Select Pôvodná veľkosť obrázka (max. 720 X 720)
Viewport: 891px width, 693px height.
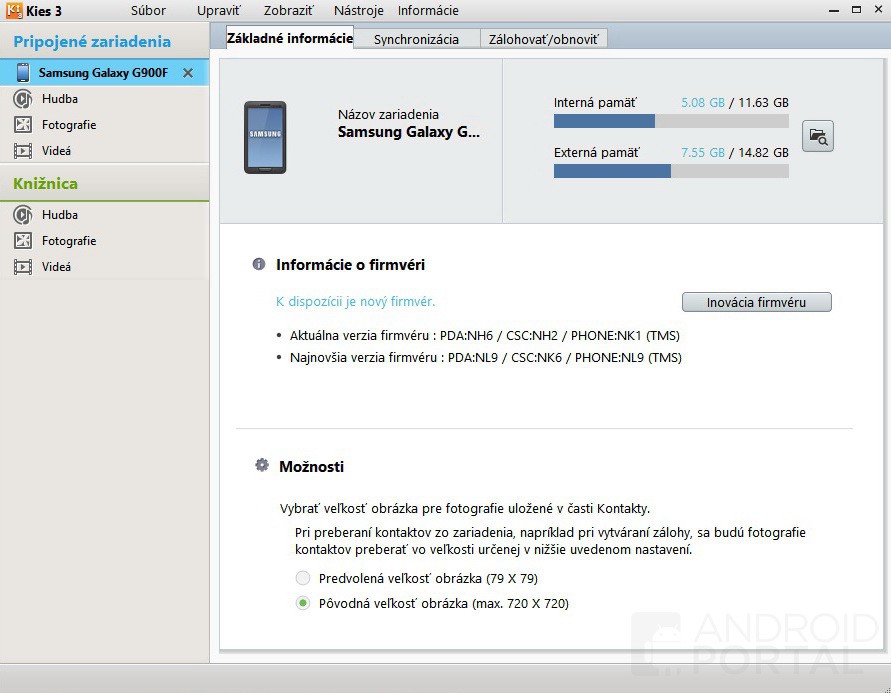point(303,603)
